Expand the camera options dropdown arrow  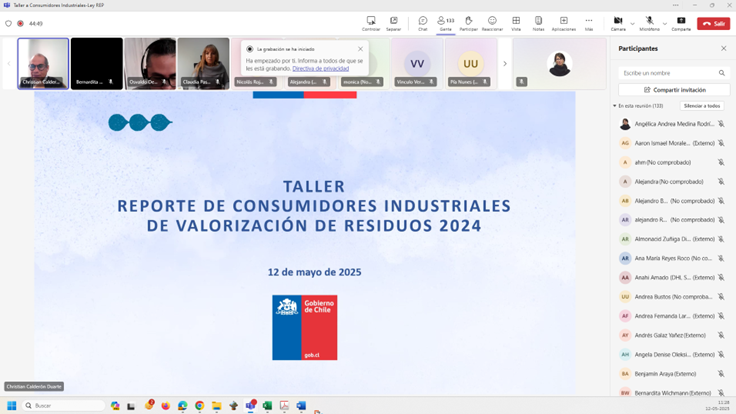633,22
